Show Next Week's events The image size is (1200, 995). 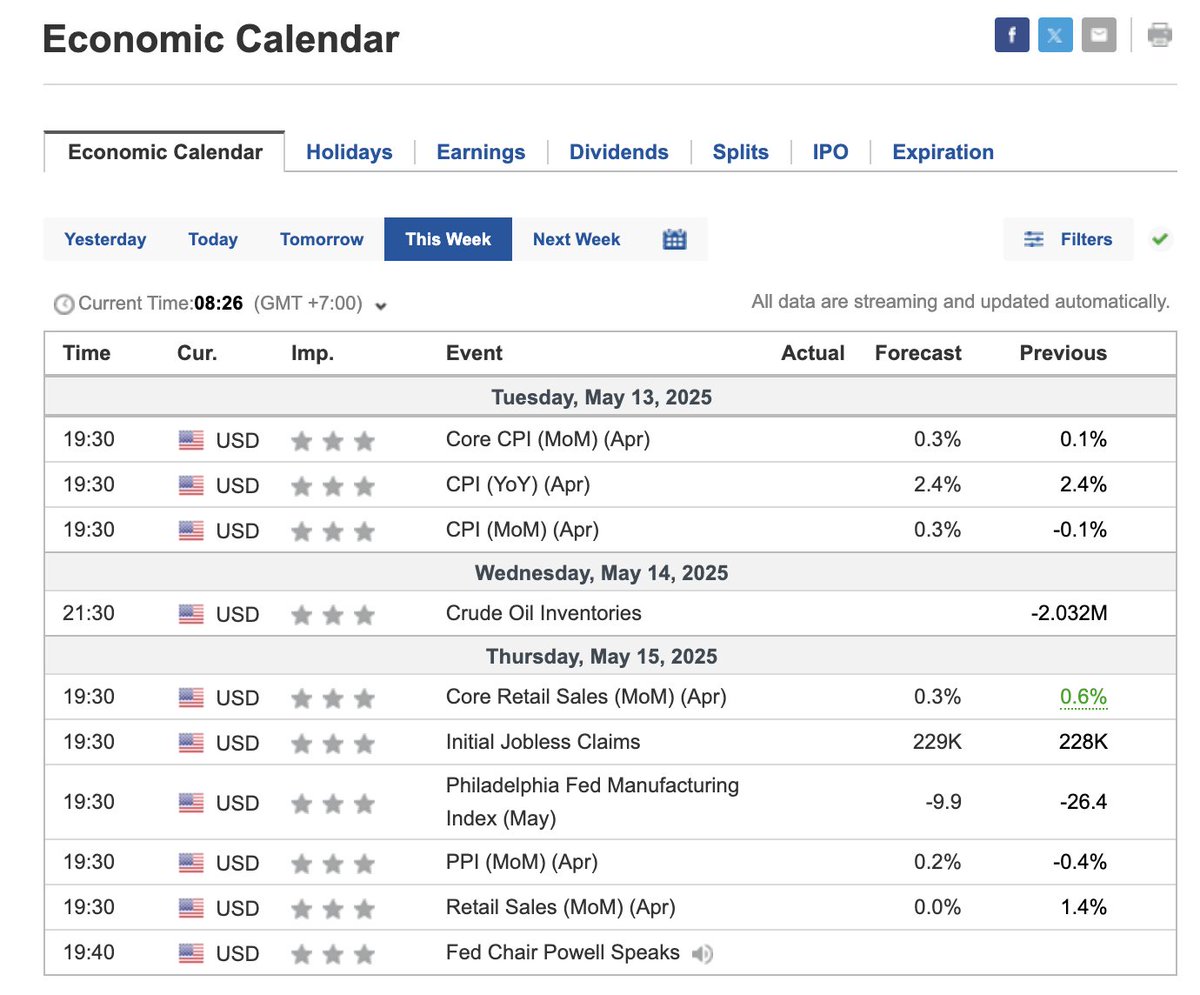[576, 240]
